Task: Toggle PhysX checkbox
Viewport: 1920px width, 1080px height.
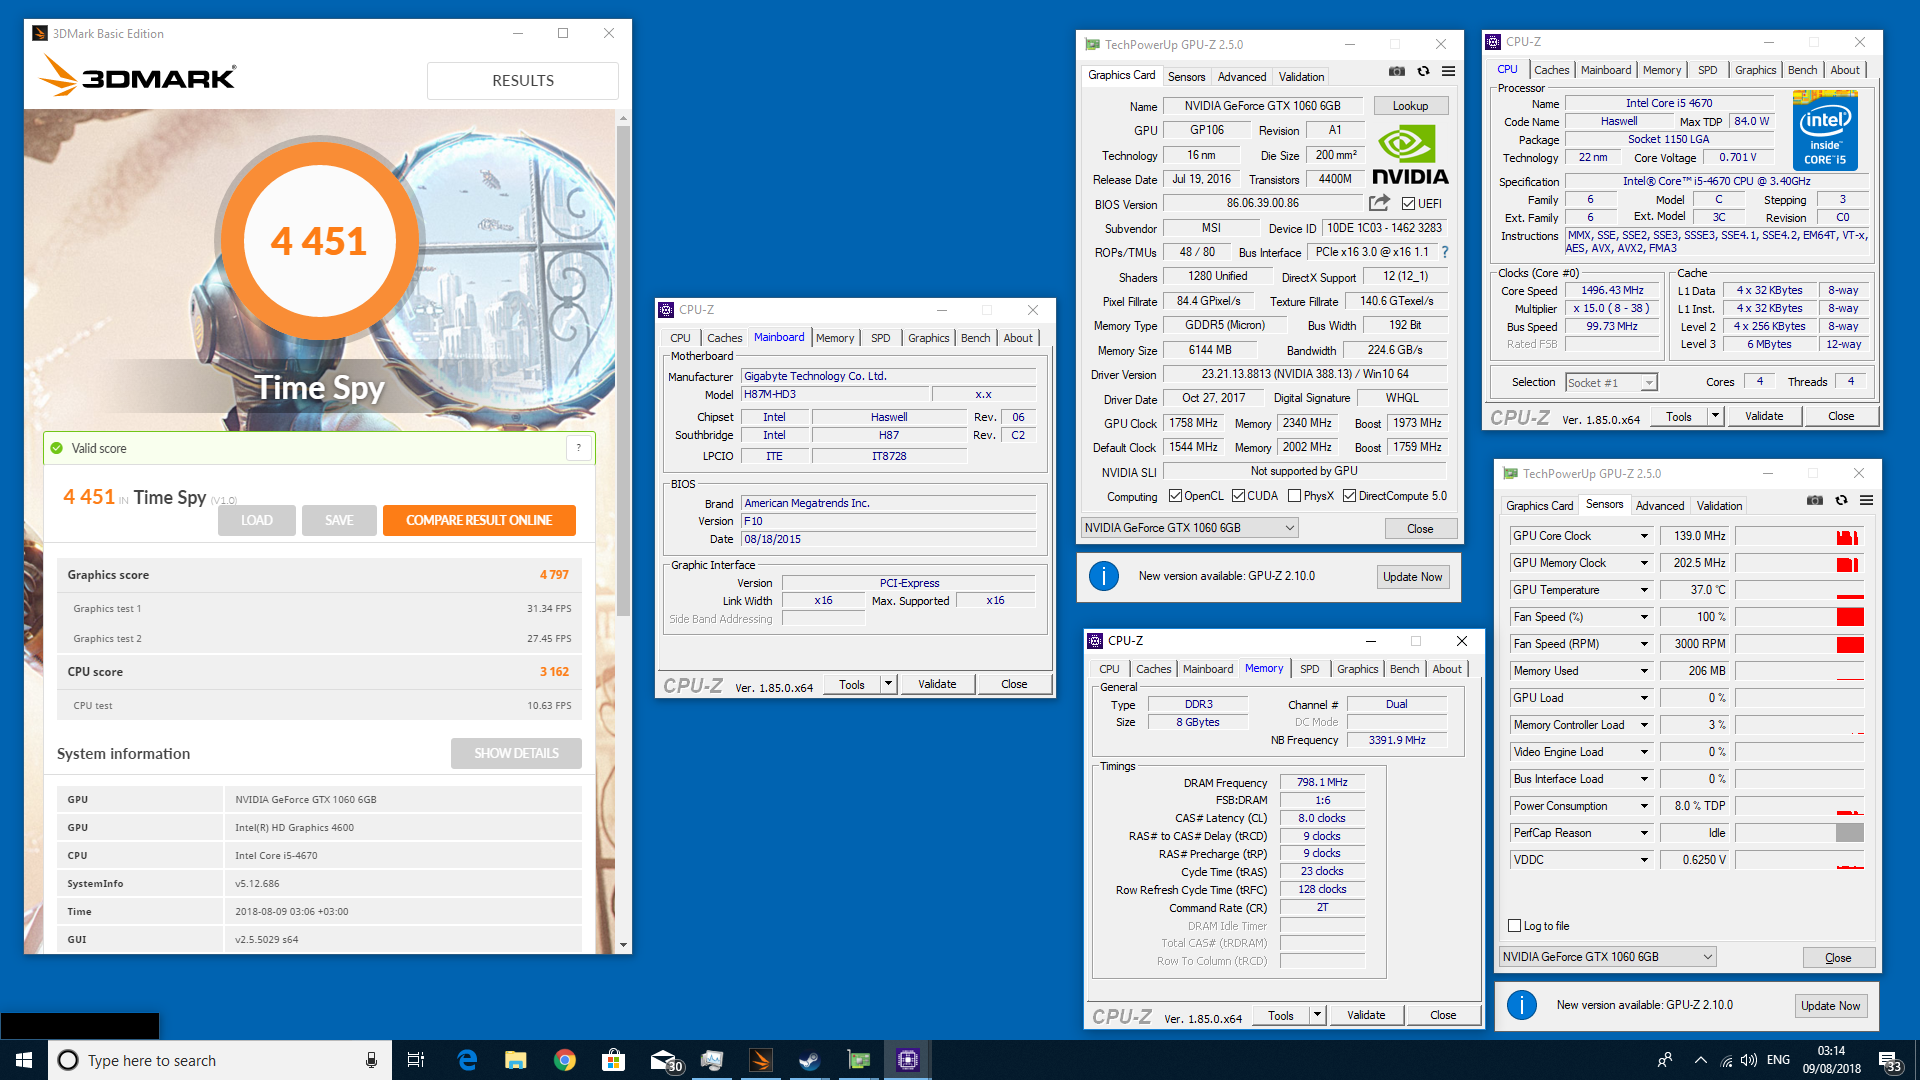Action: pyautogui.click(x=1294, y=496)
